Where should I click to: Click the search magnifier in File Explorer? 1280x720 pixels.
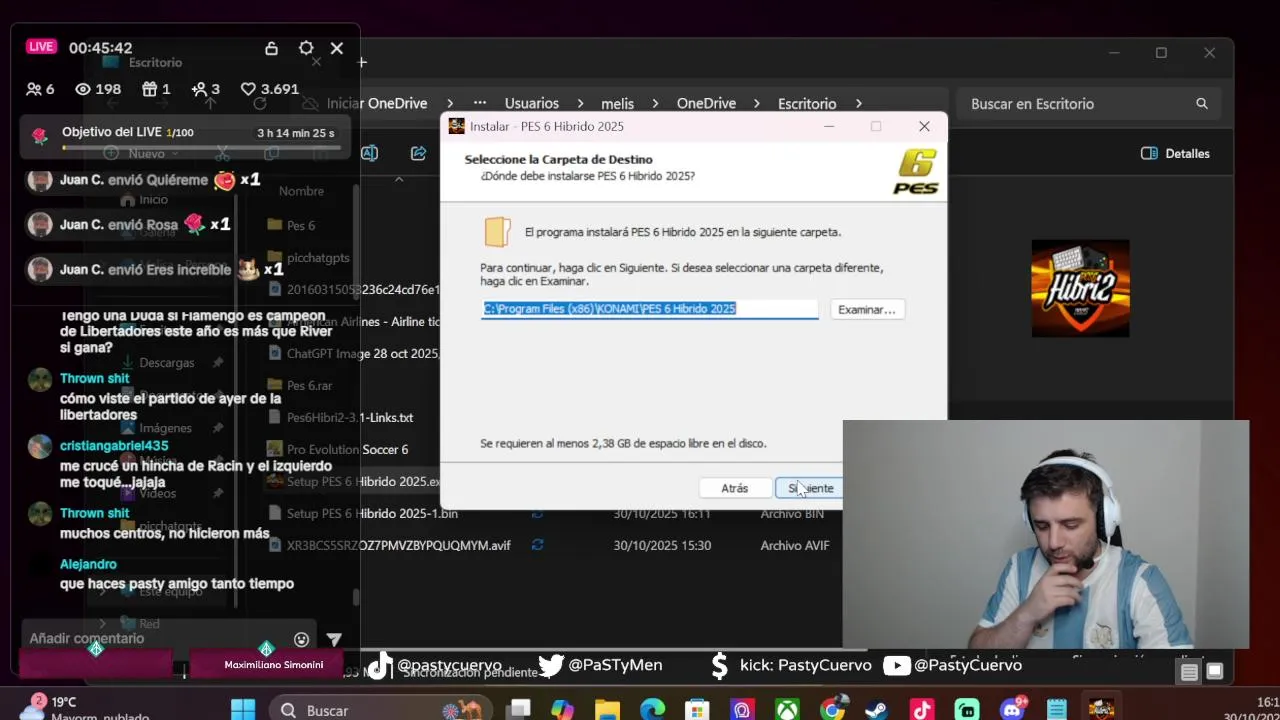(1202, 104)
